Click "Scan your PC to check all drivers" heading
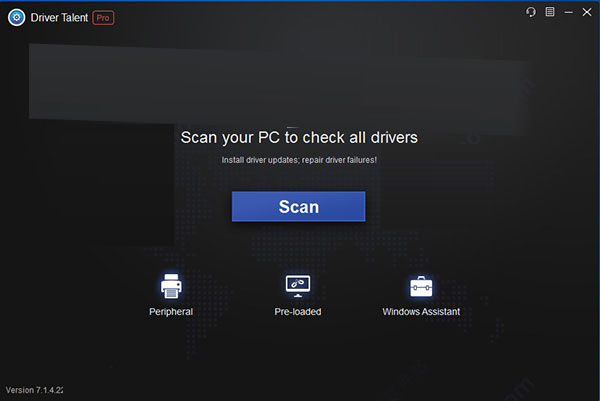The height and width of the screenshot is (401, 600). (299, 137)
